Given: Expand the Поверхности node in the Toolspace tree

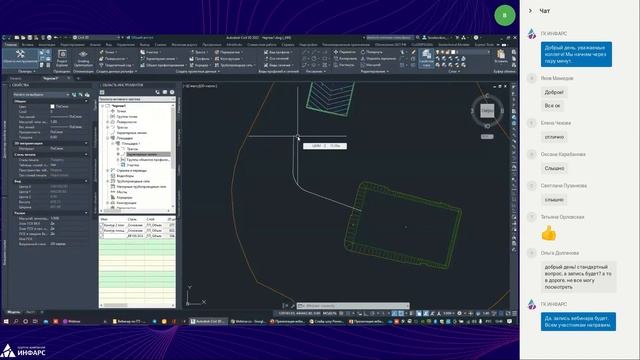Looking at the screenshot, I should pos(108,122).
